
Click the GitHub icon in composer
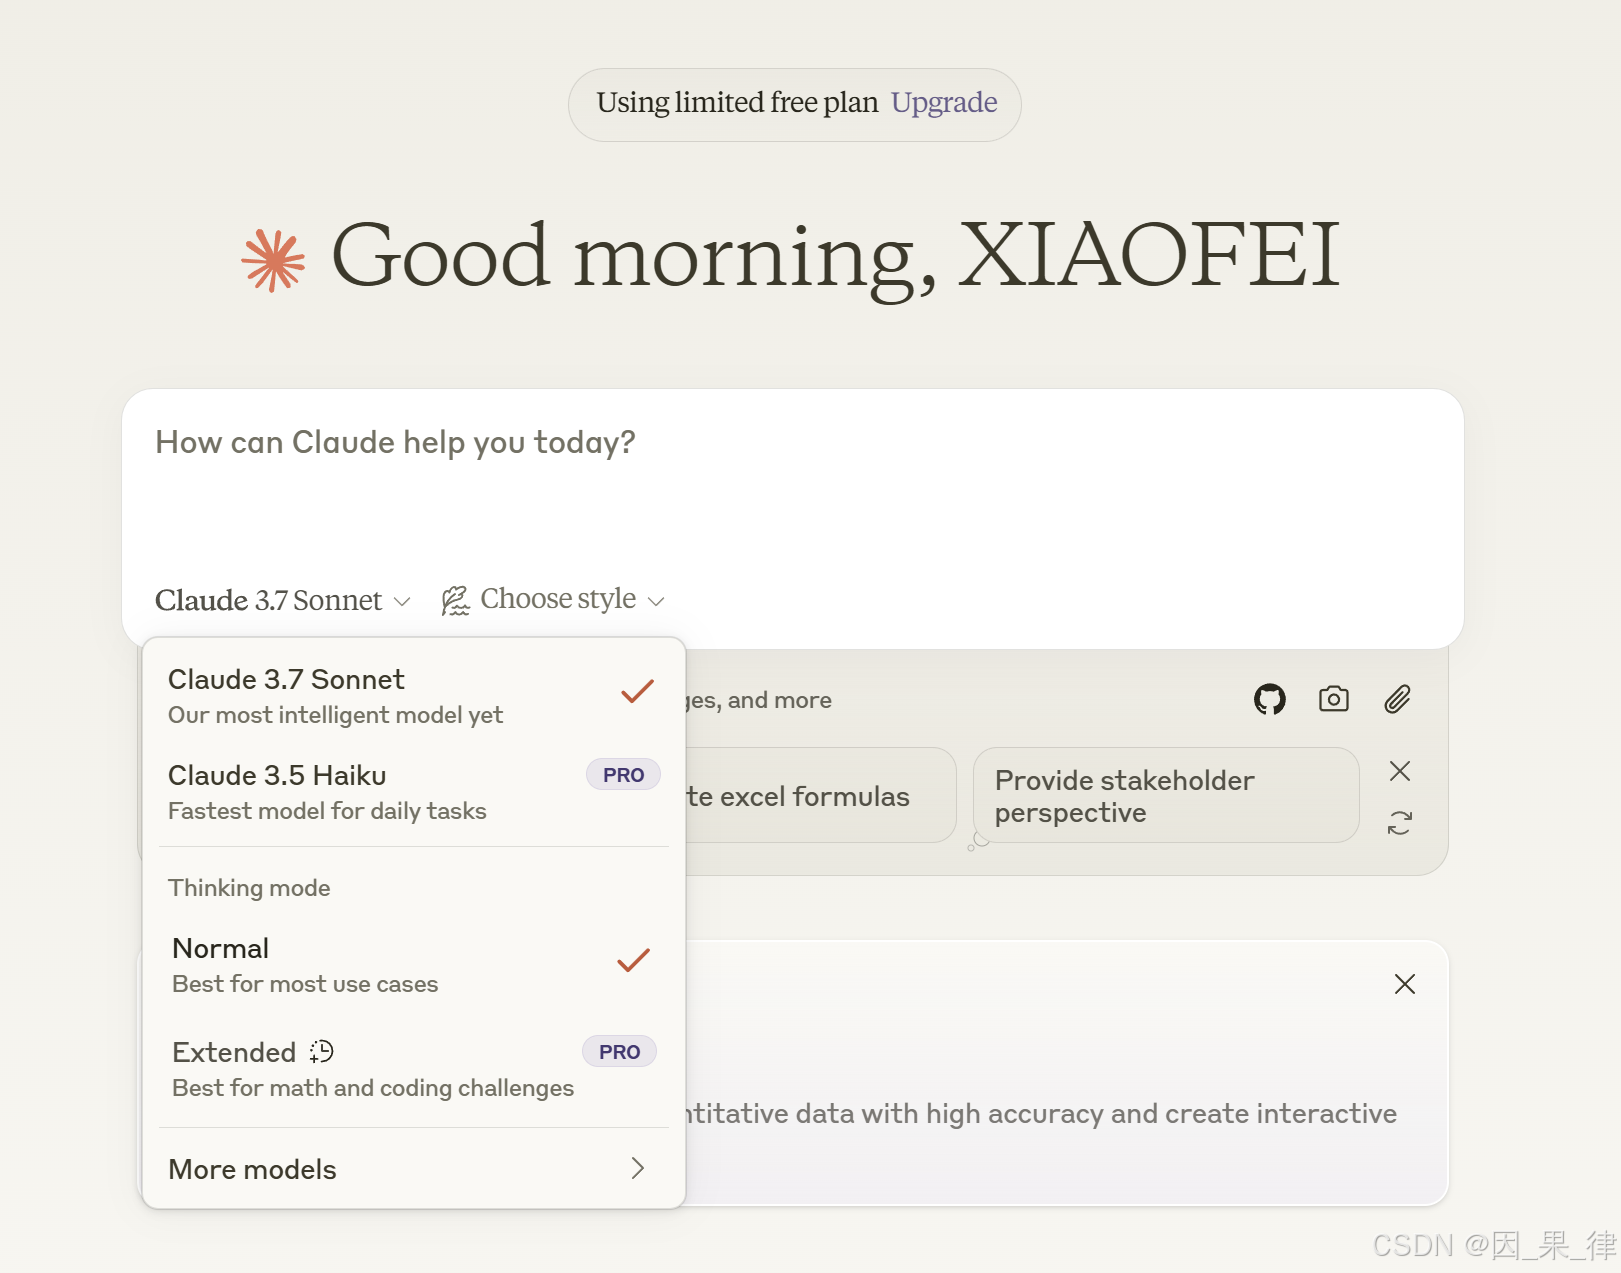[x=1269, y=699]
